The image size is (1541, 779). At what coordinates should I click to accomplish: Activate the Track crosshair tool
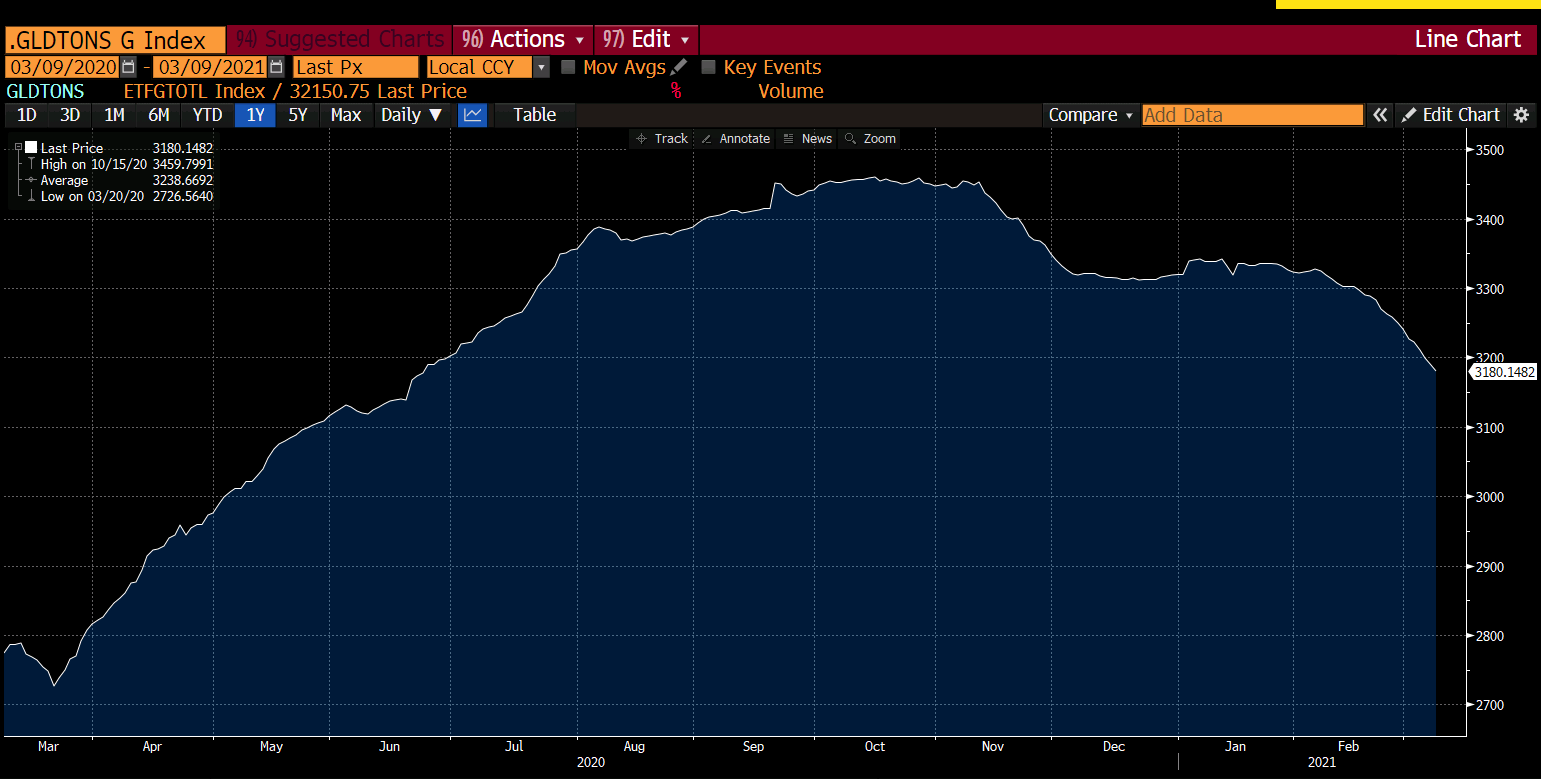pos(662,139)
